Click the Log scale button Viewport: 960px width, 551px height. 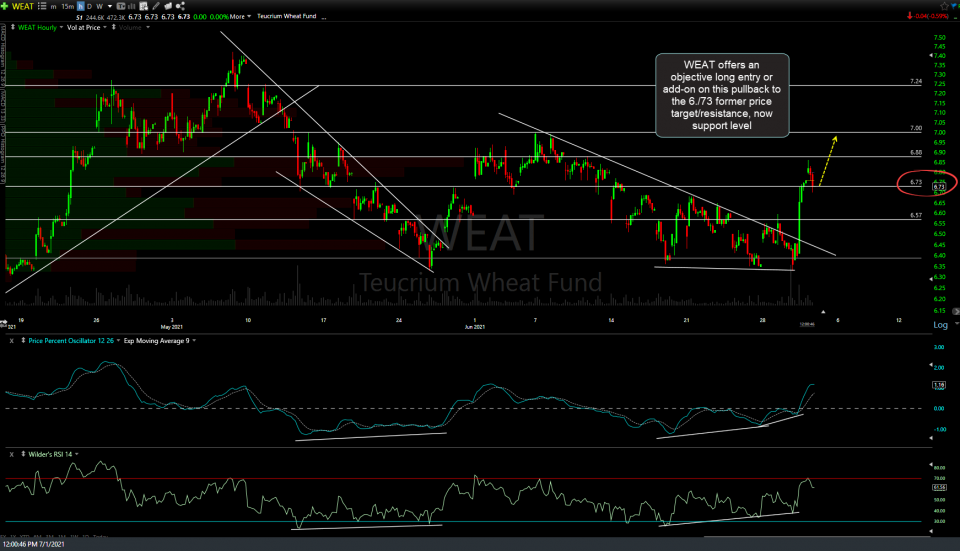pyautogui.click(x=940, y=325)
